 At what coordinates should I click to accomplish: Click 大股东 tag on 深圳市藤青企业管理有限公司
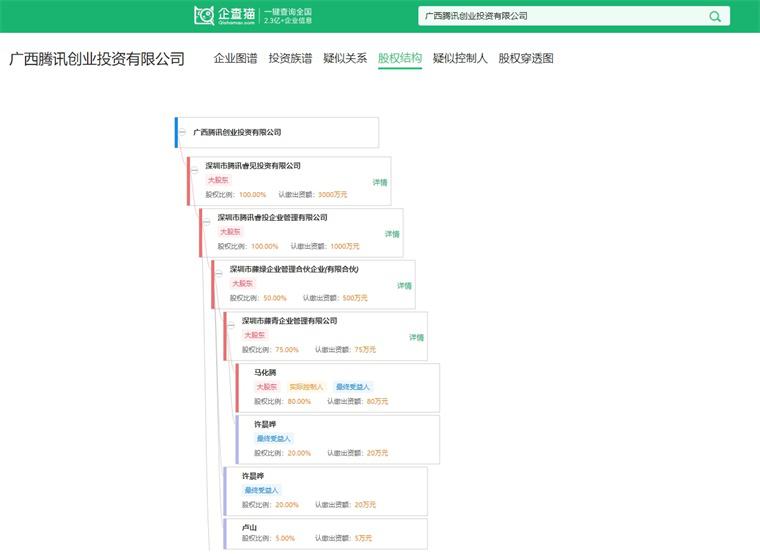pyautogui.click(x=254, y=335)
